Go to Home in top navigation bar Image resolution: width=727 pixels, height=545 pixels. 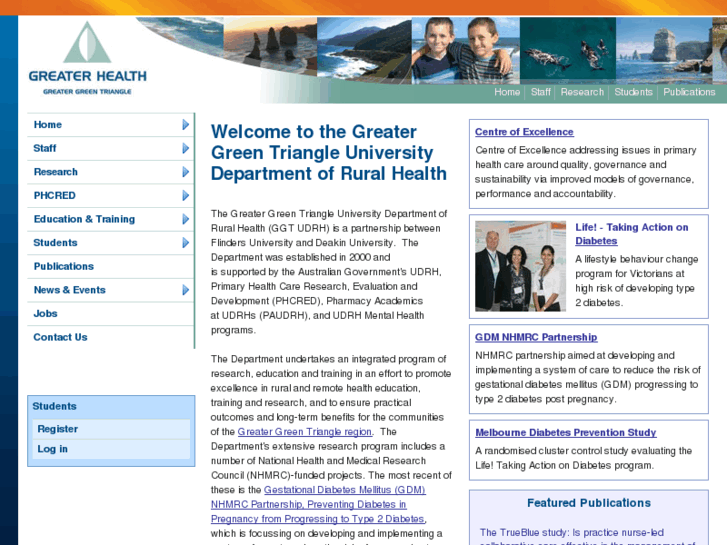pyautogui.click(x=507, y=92)
